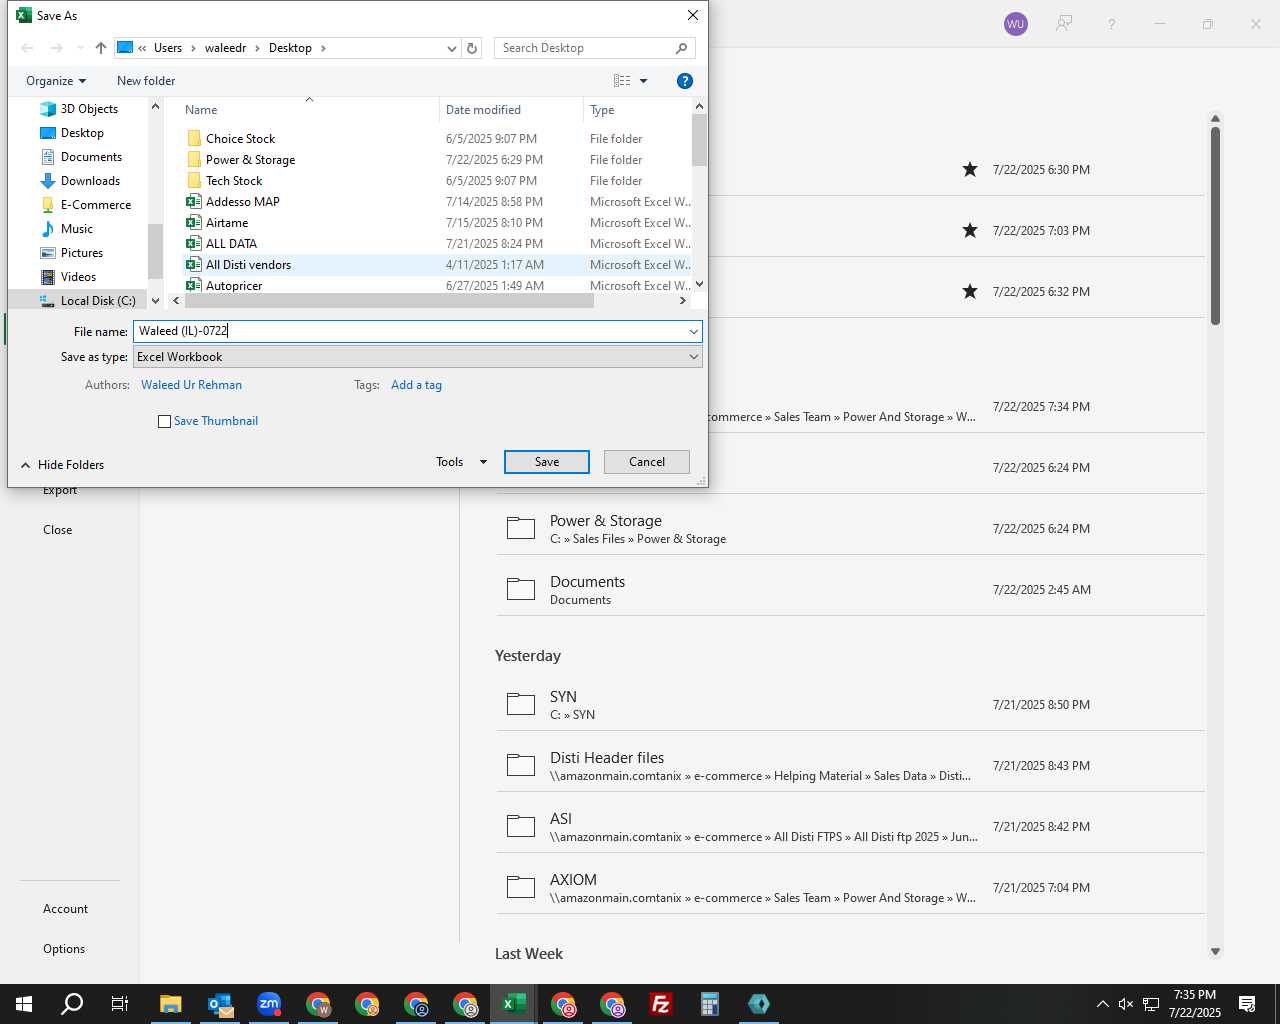Click the Excel title bar help question mark
Screen dimensions: 1280x1024
pos(1111,24)
